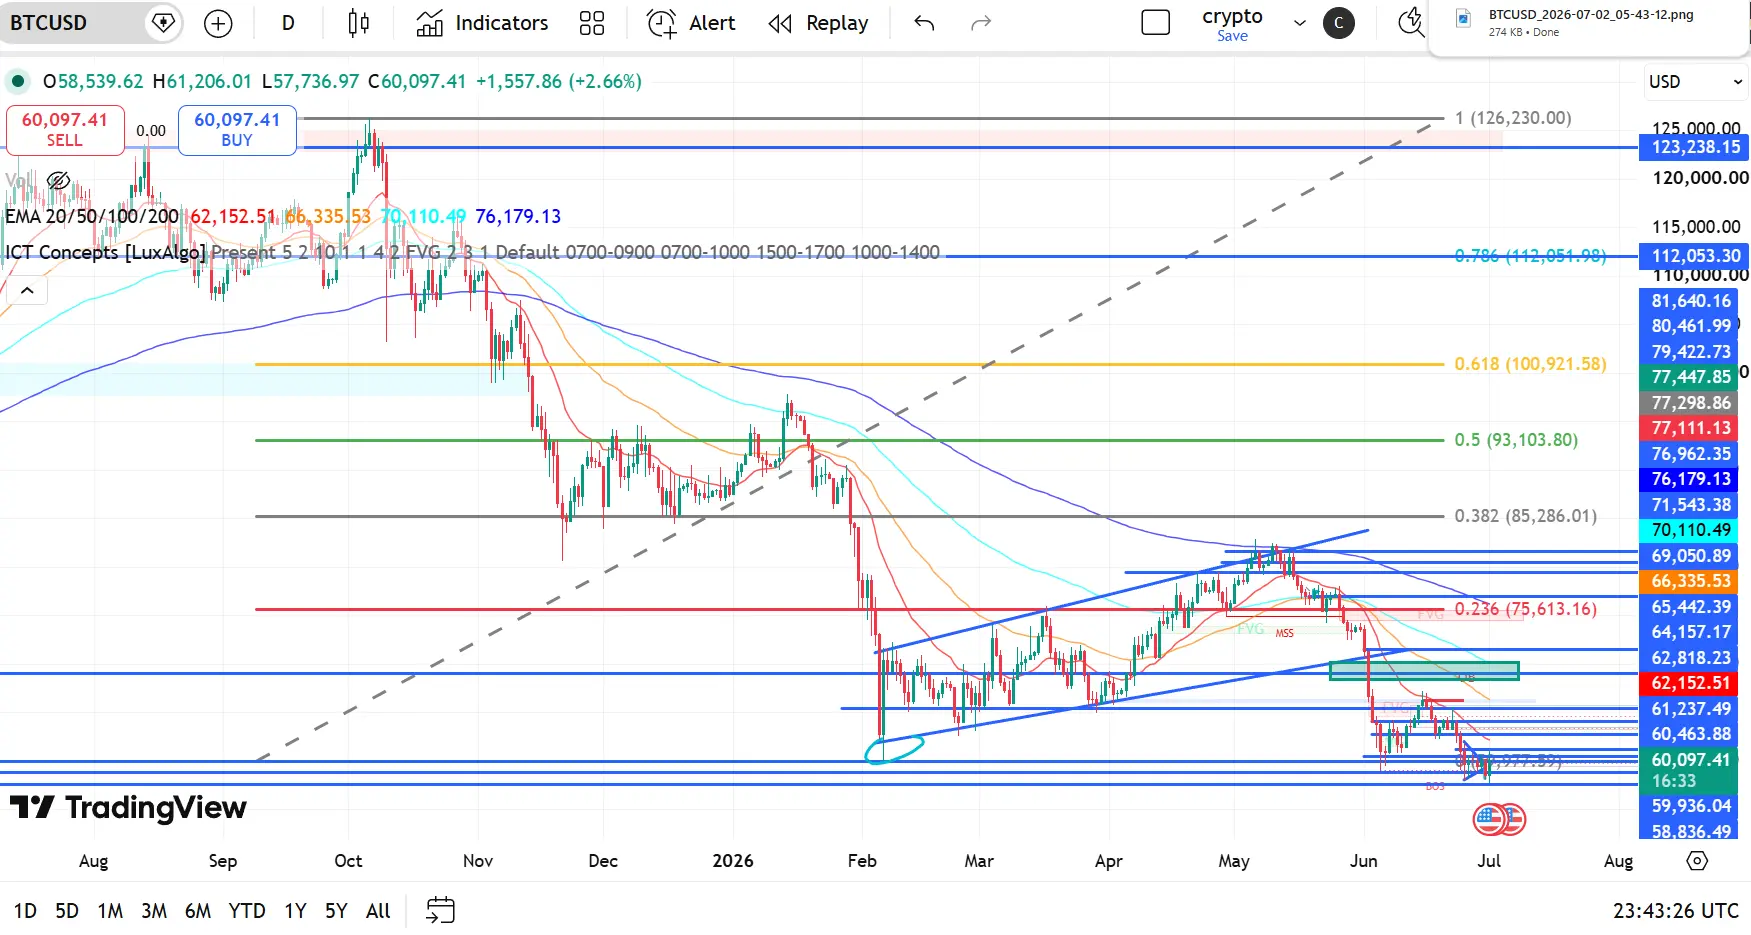Image resolution: width=1751 pixels, height=935 pixels.
Task: Select the cyan ellipse near February low
Action: pos(894,748)
